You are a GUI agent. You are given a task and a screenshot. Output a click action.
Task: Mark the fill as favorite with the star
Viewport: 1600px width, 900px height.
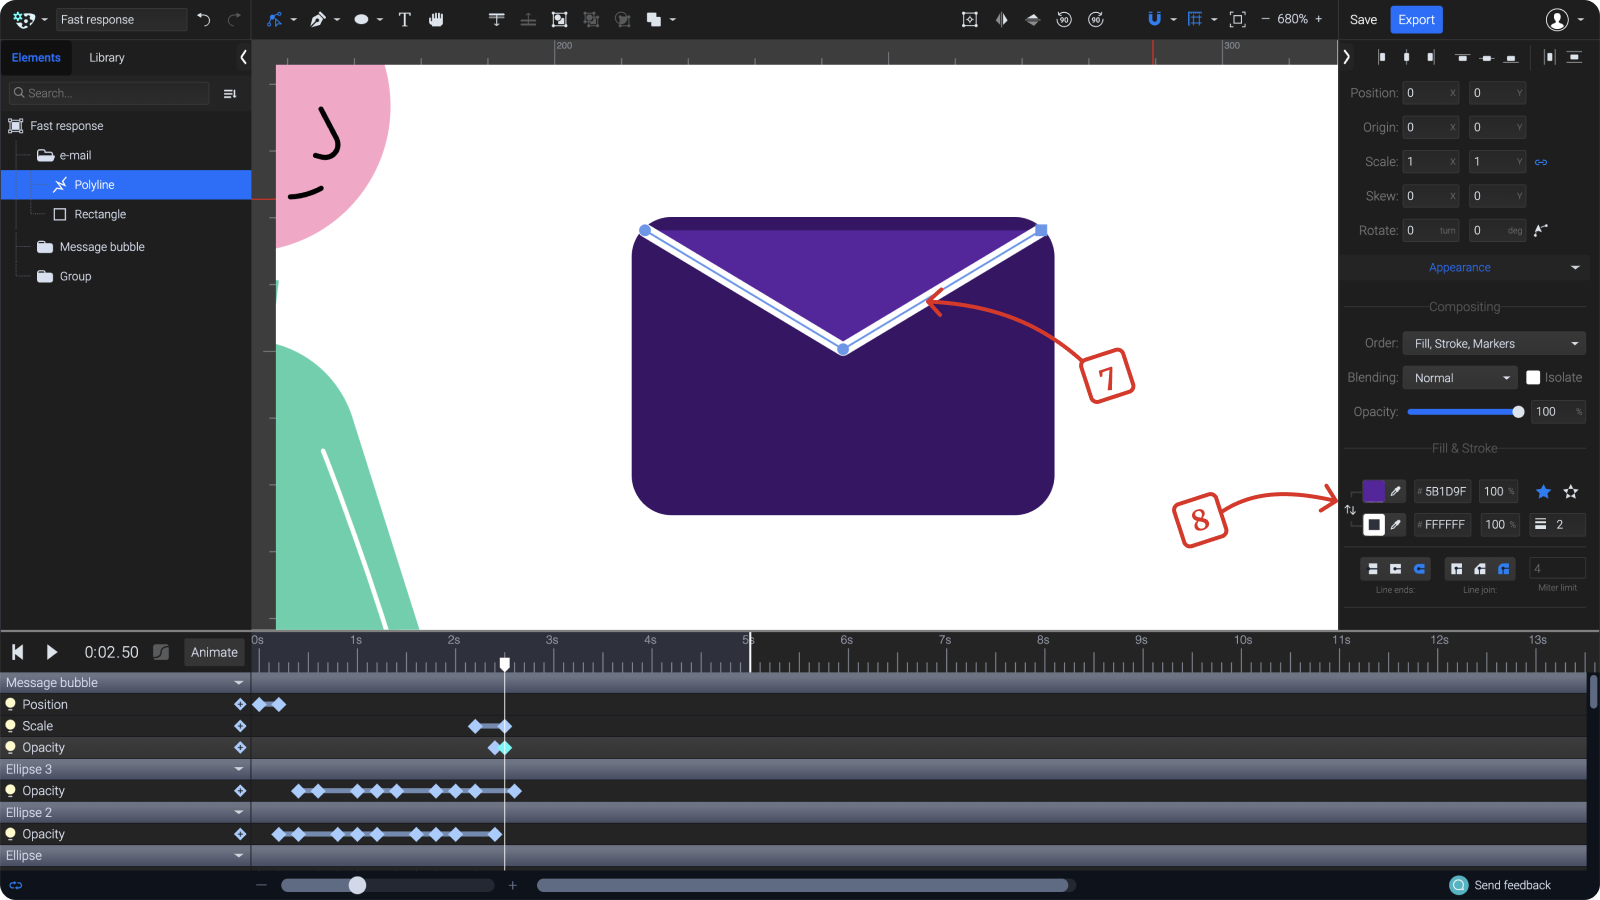tap(1543, 491)
